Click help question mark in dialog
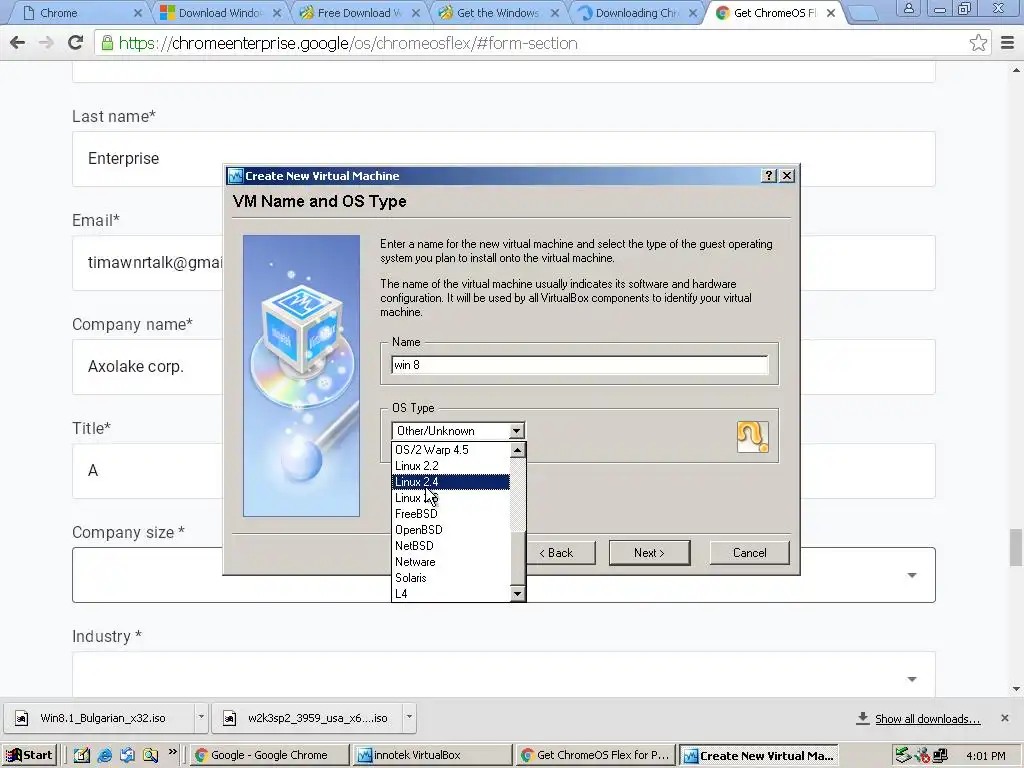 click(769, 176)
